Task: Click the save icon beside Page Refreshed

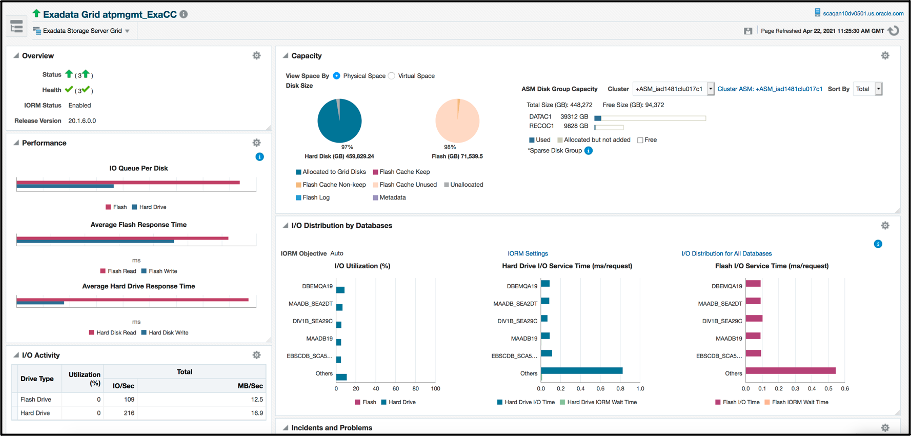Action: [x=748, y=31]
